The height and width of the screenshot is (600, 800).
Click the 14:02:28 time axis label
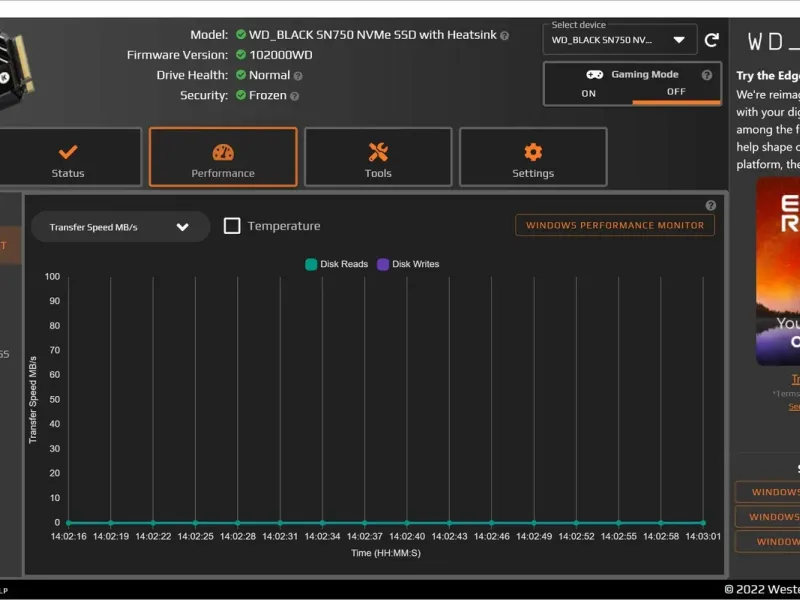point(238,537)
